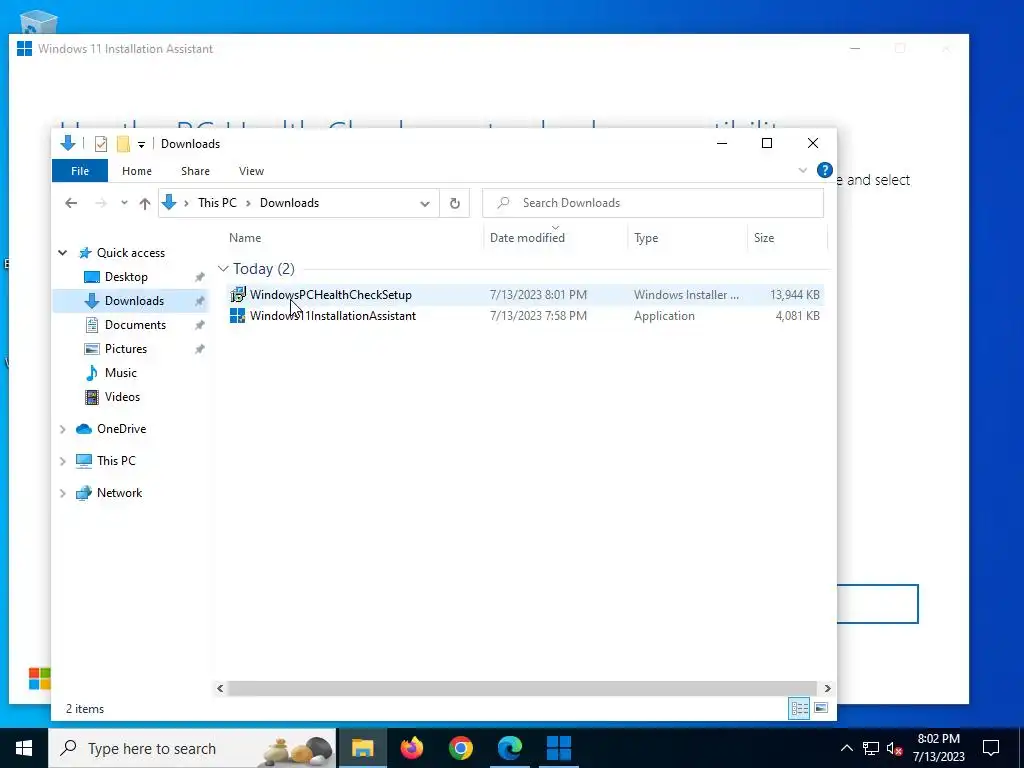Expand the ribbon with the chevron
Viewport: 1024px width, 768px height.
pos(802,170)
